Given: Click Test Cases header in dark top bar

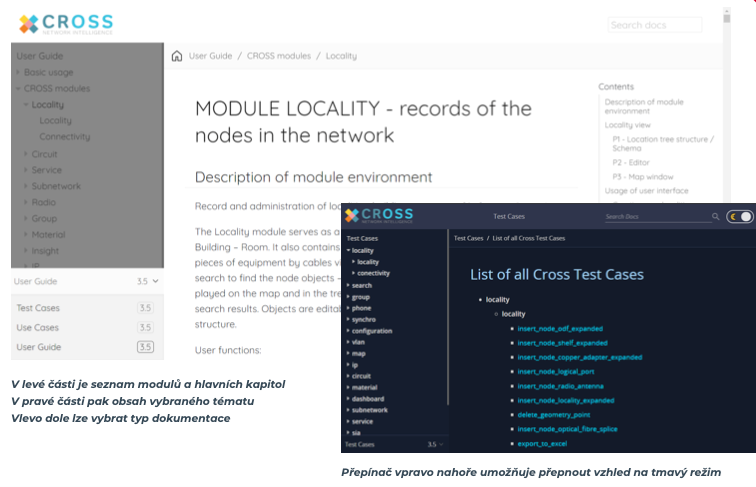Looking at the screenshot, I should click(x=509, y=216).
